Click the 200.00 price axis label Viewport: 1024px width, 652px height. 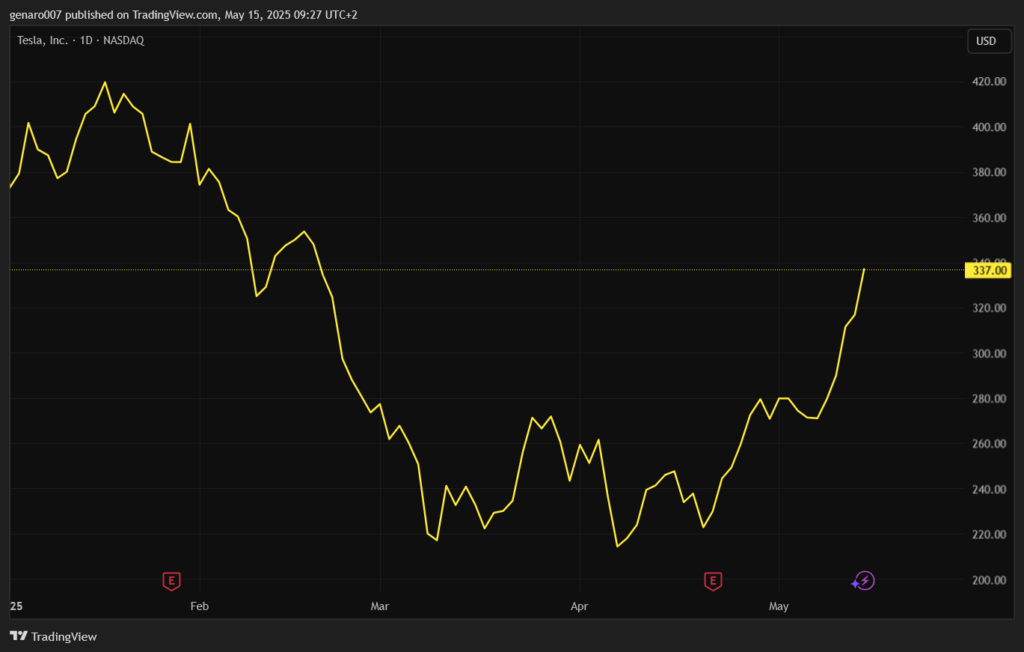986,580
